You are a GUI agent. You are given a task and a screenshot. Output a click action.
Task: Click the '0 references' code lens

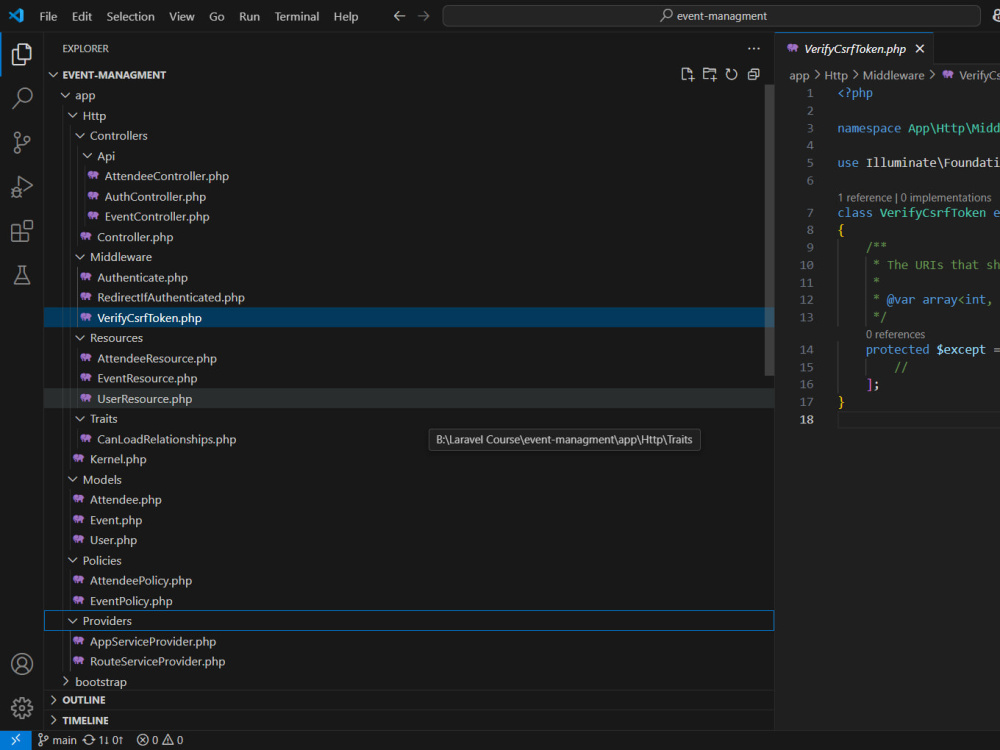(x=895, y=334)
